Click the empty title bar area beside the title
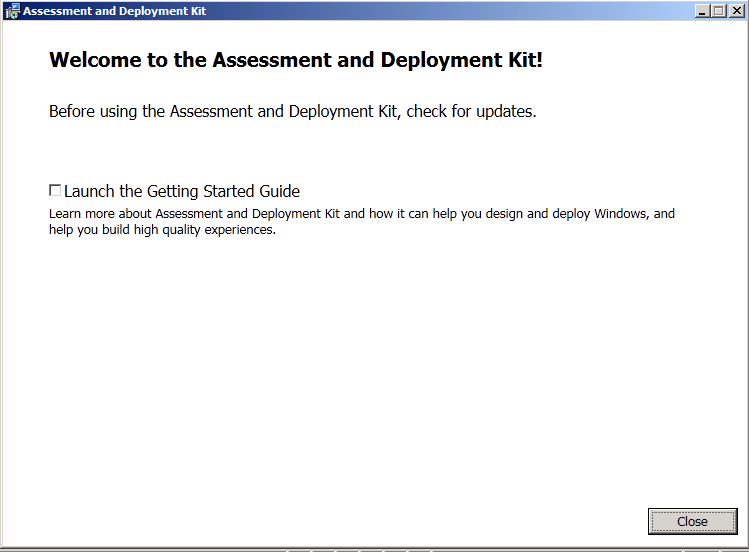 pos(449,11)
